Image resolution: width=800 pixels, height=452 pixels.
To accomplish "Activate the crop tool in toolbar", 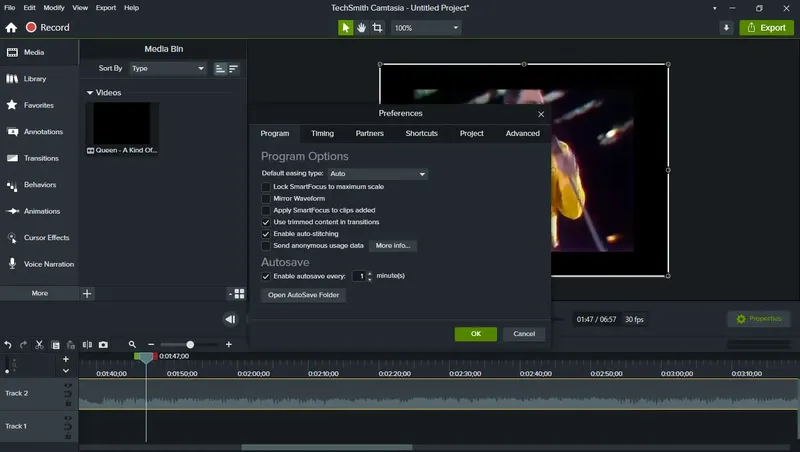I will point(378,28).
